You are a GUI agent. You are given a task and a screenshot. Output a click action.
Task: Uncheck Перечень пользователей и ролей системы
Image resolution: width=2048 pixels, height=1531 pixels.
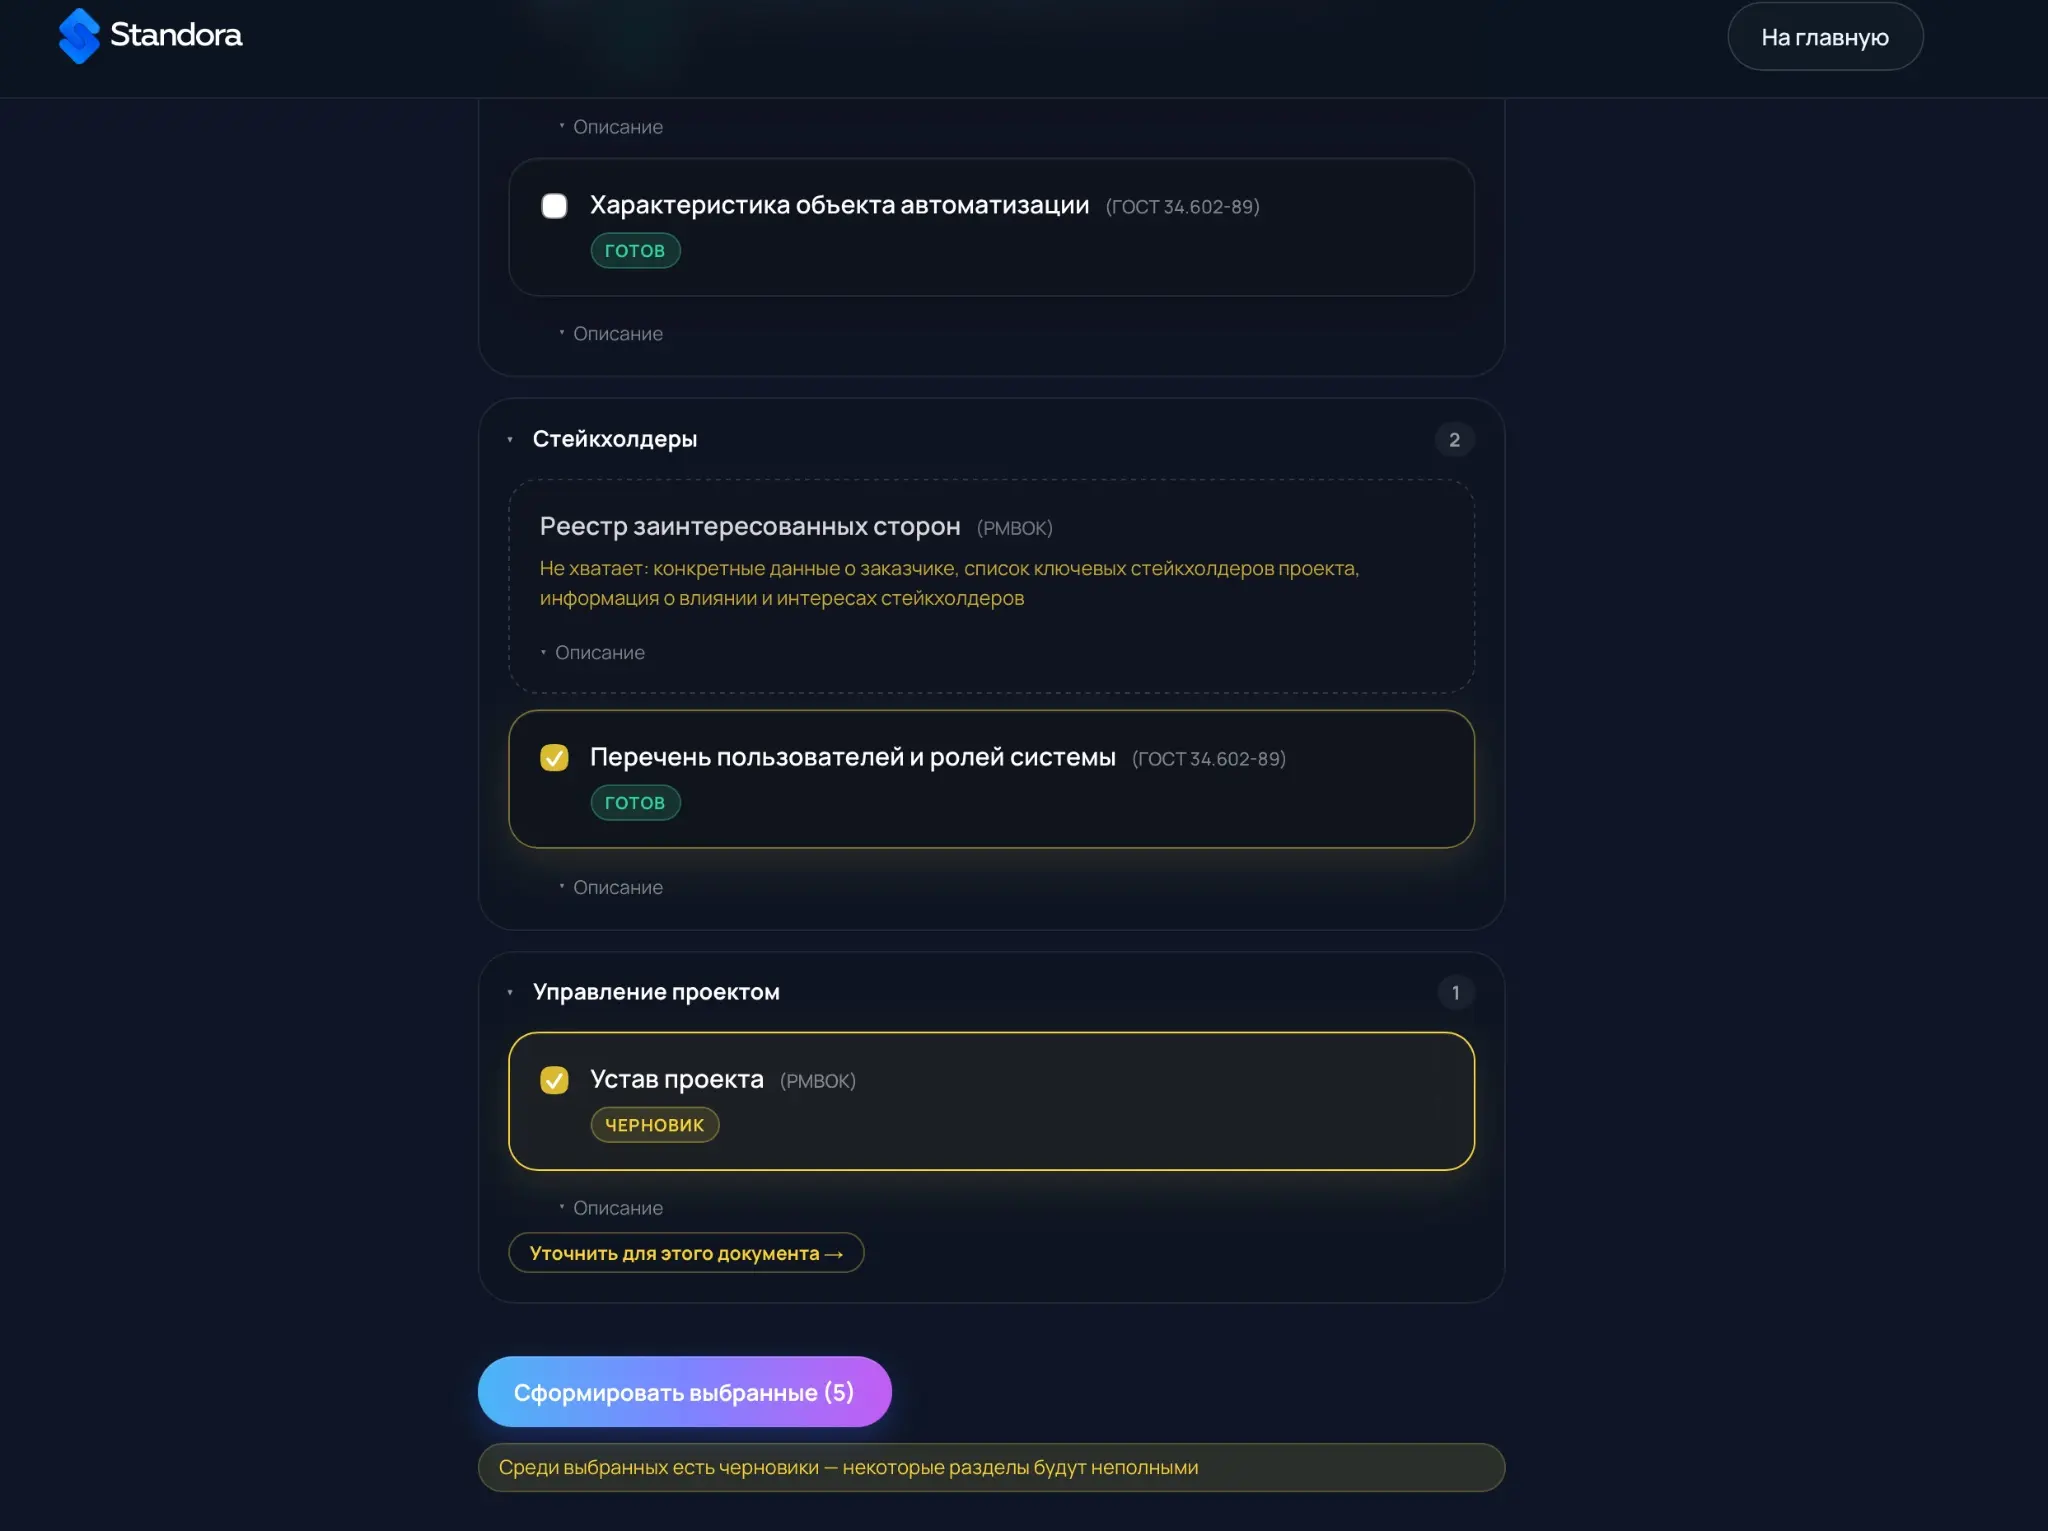point(554,758)
